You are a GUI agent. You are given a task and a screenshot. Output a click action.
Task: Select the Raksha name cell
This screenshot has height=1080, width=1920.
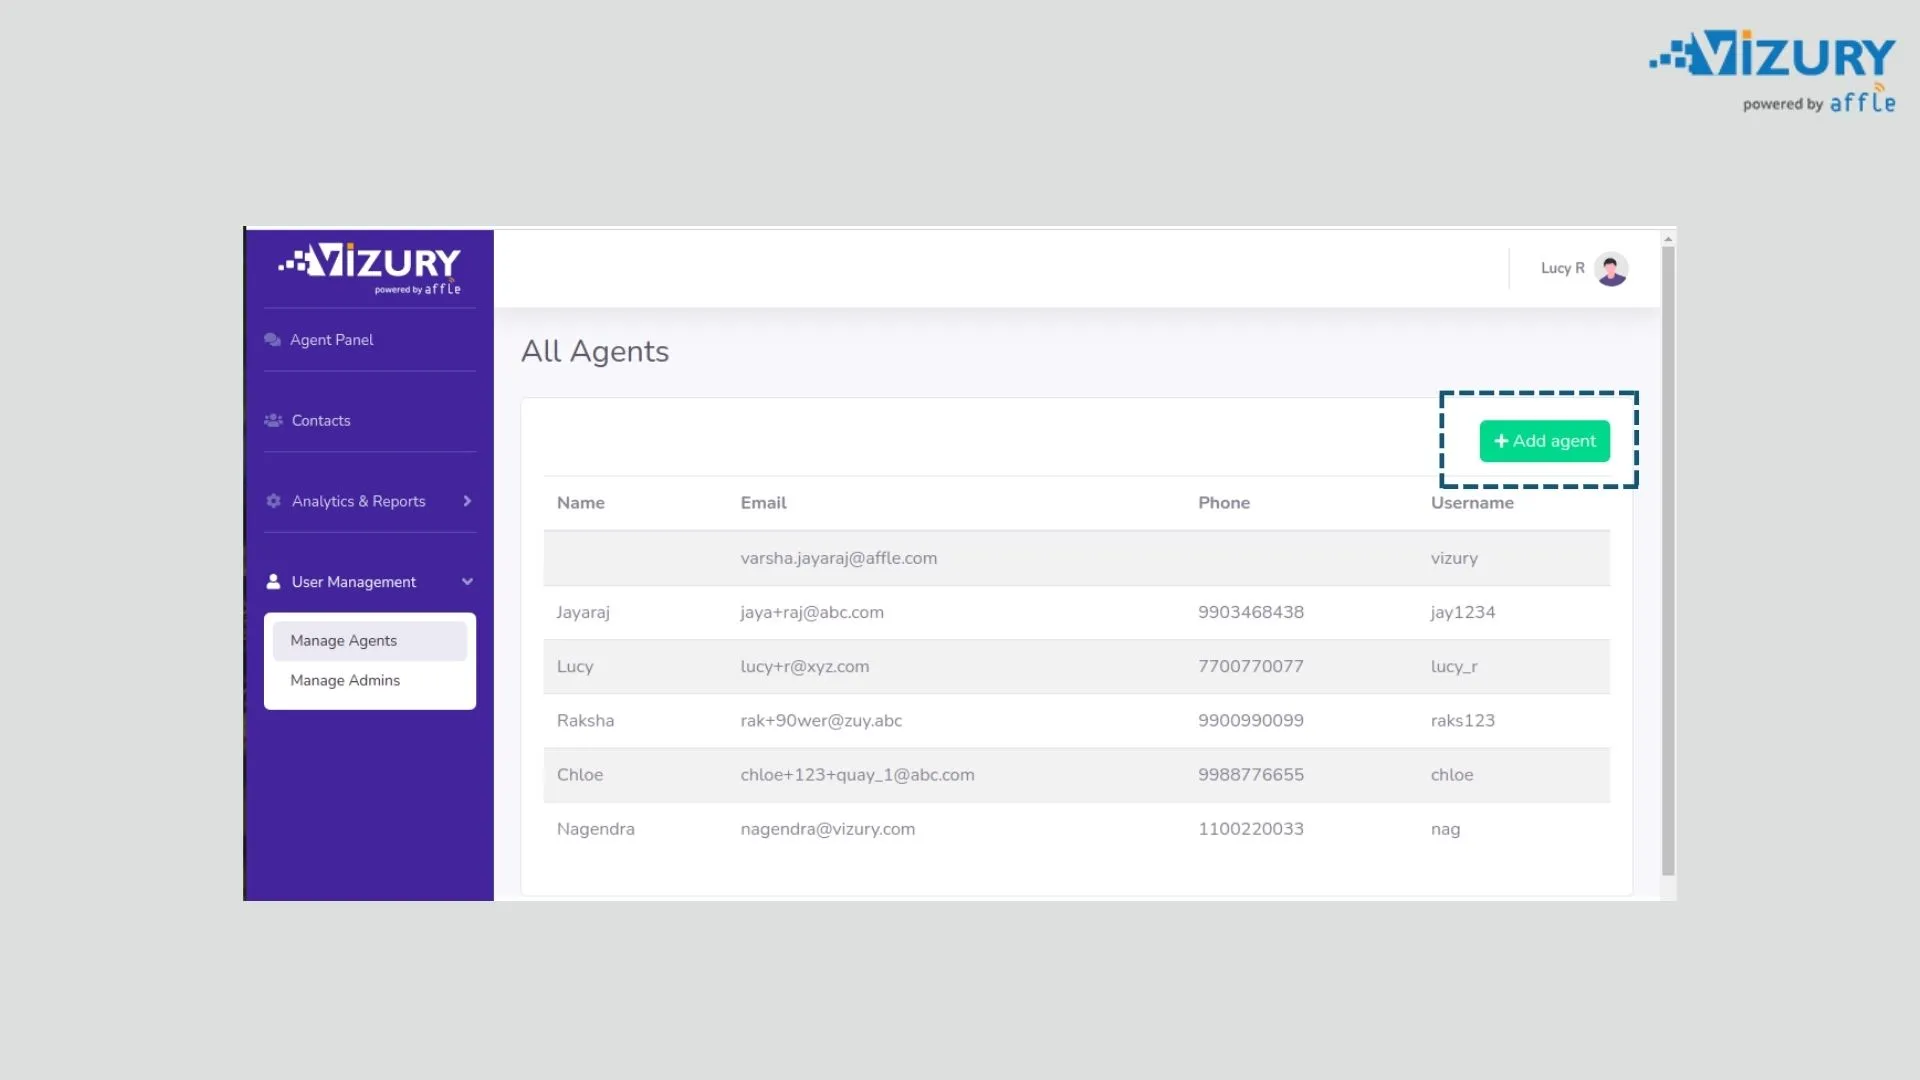pos(585,720)
